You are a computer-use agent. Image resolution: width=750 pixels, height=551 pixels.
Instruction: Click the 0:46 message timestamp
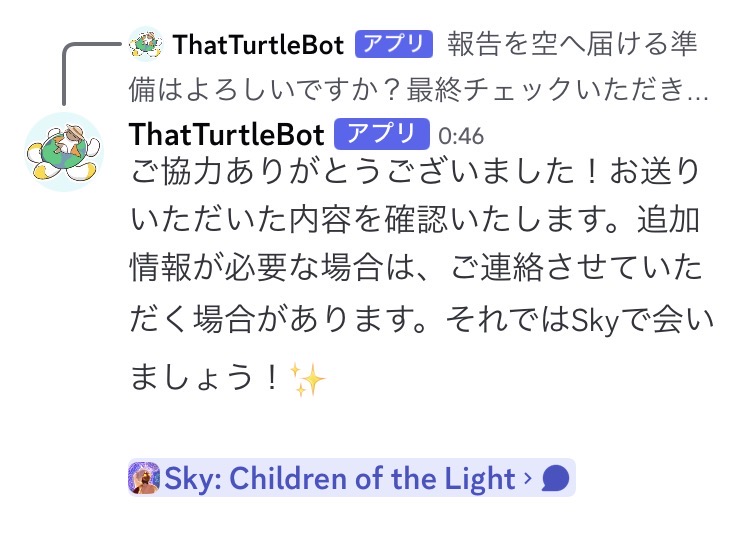point(461,136)
